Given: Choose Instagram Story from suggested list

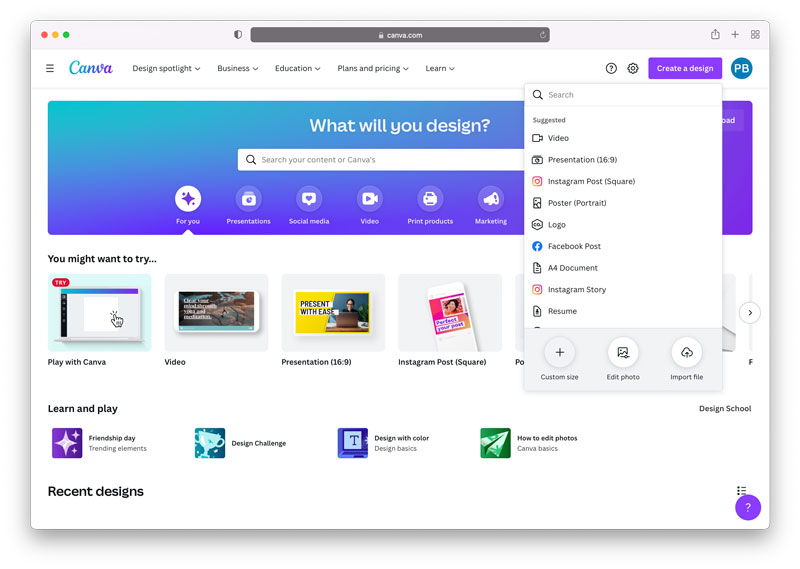Looking at the screenshot, I should click(x=623, y=289).
